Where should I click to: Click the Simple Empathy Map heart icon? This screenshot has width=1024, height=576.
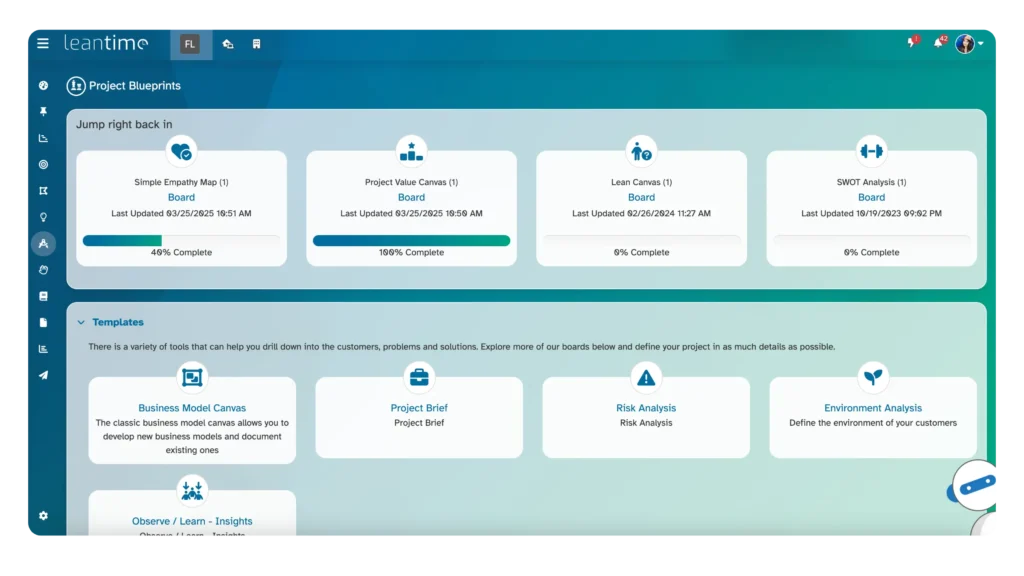point(182,152)
